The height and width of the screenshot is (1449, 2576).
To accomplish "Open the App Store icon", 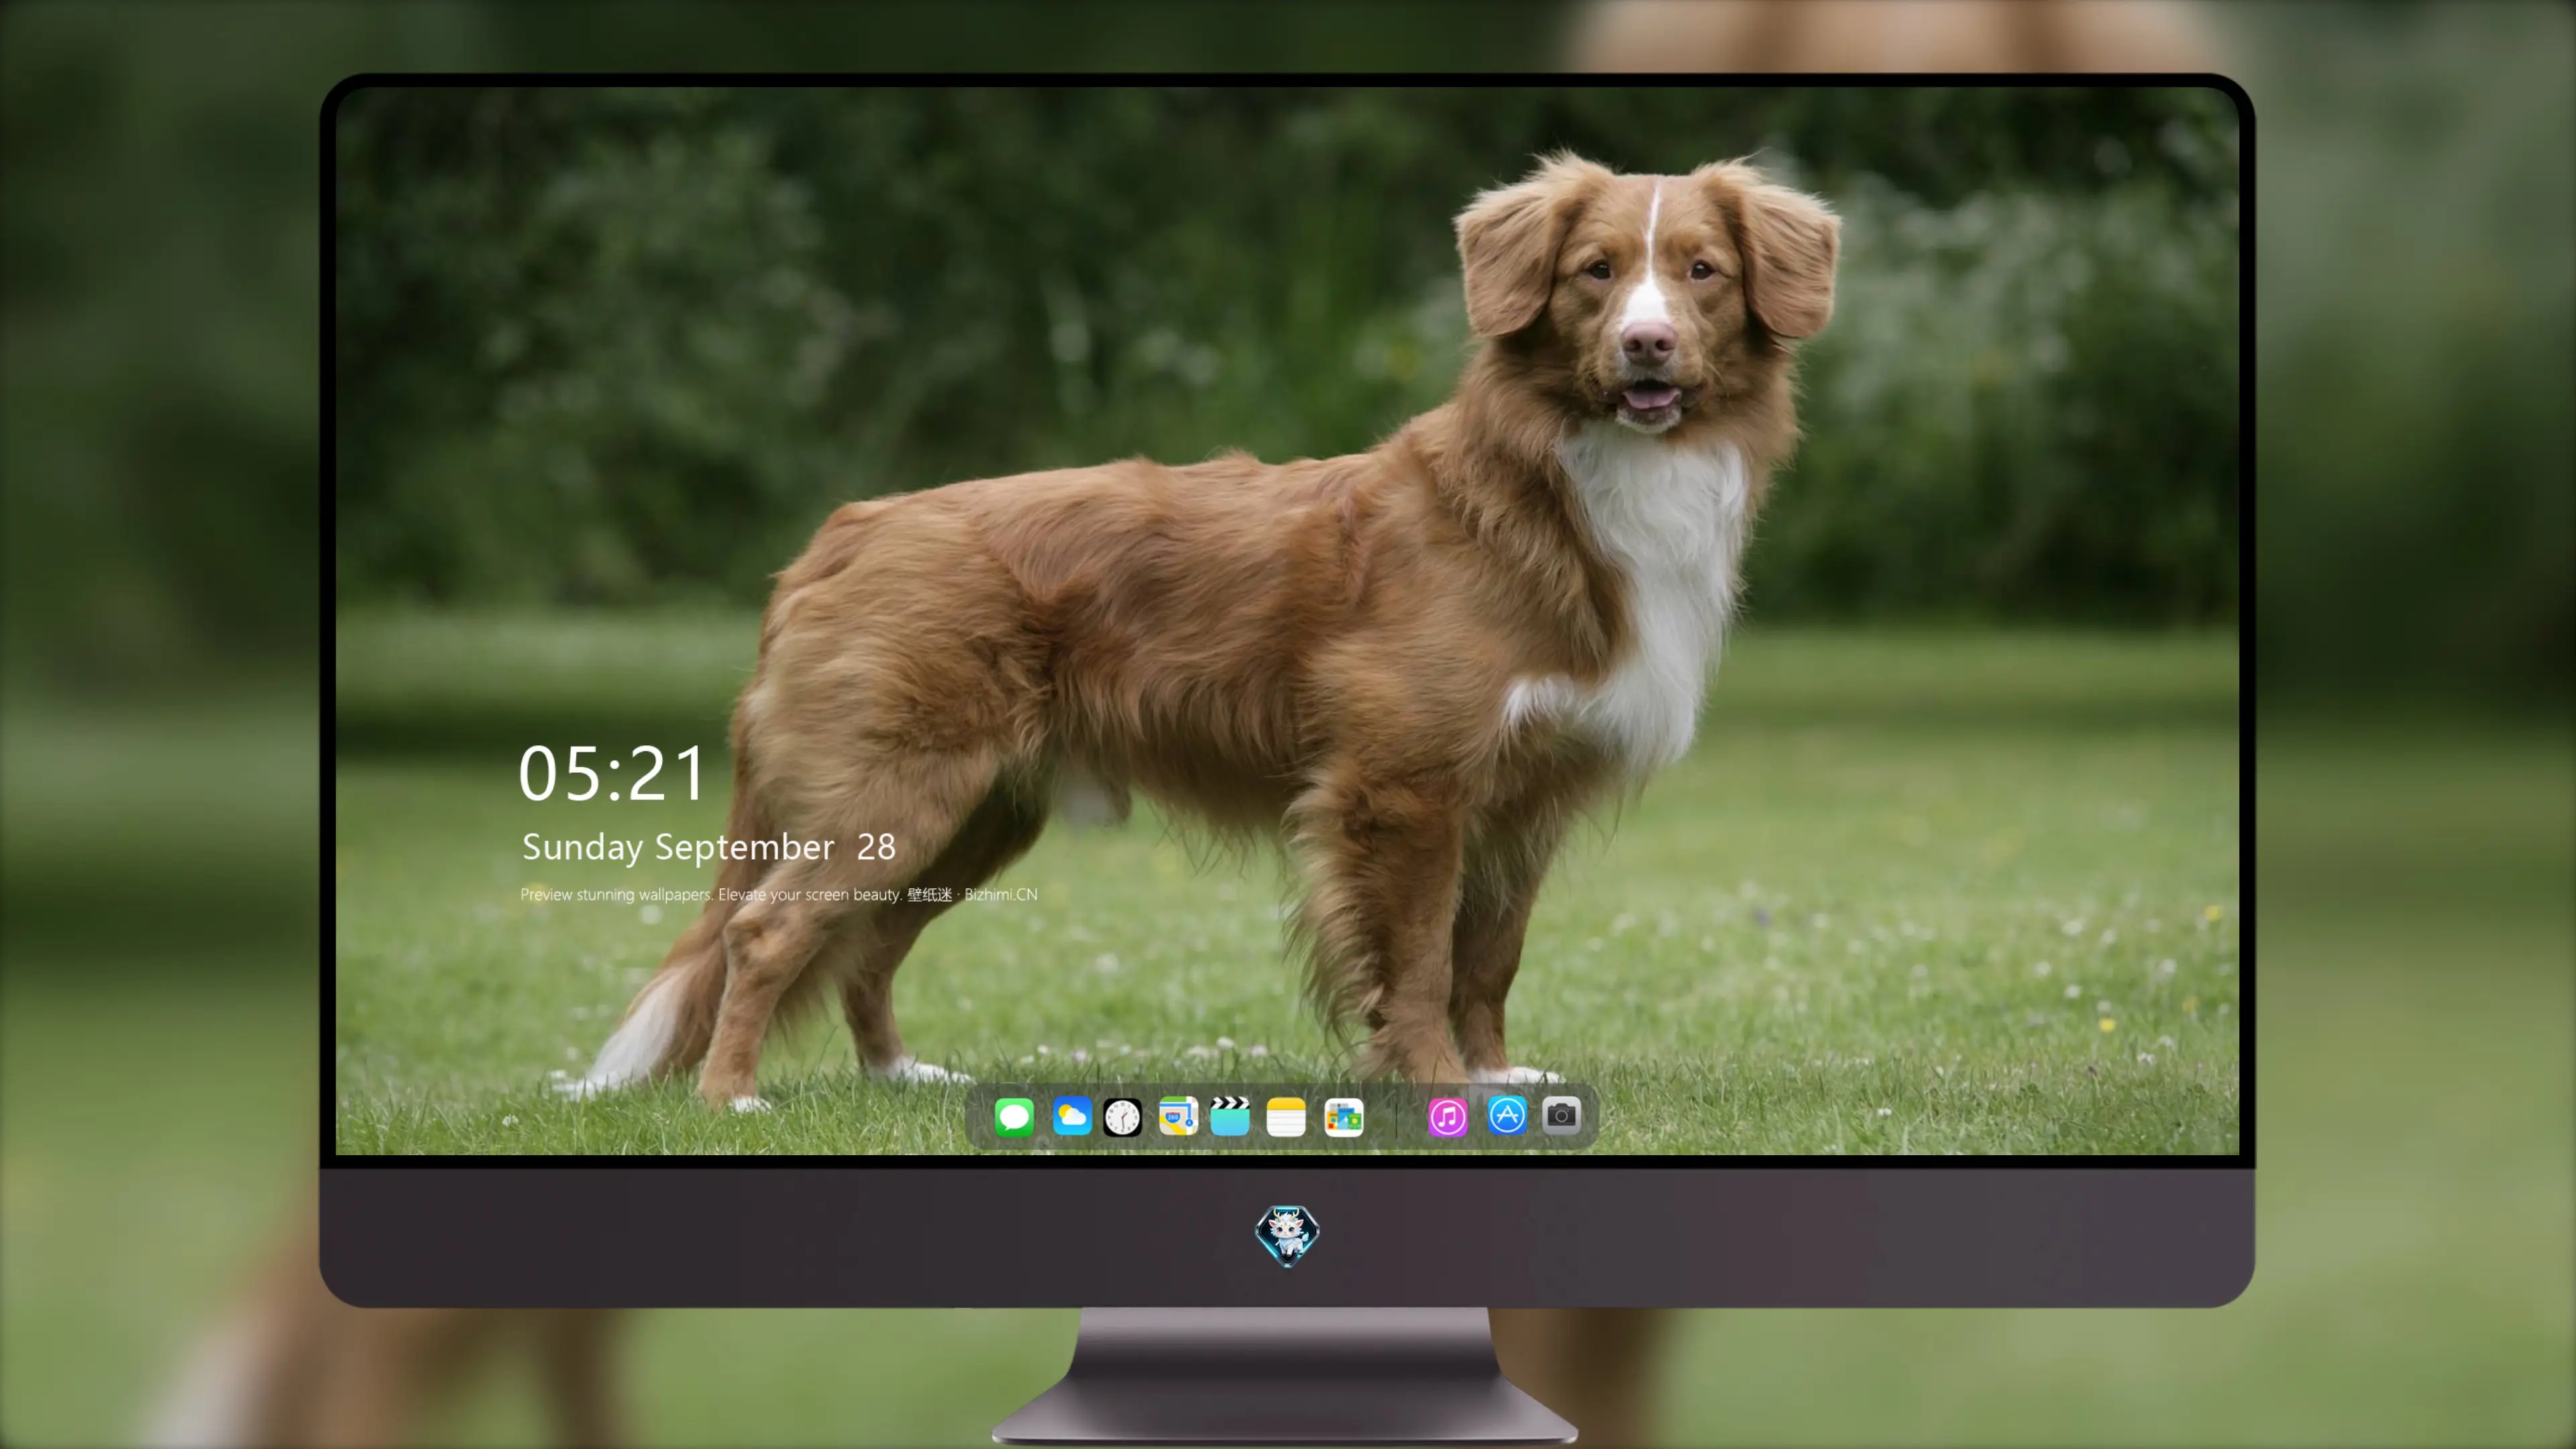I will point(1507,1115).
